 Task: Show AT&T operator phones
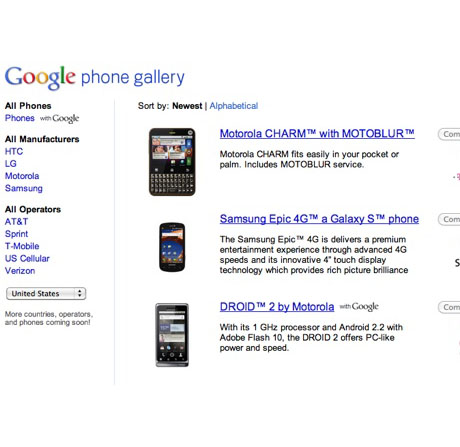[16, 222]
